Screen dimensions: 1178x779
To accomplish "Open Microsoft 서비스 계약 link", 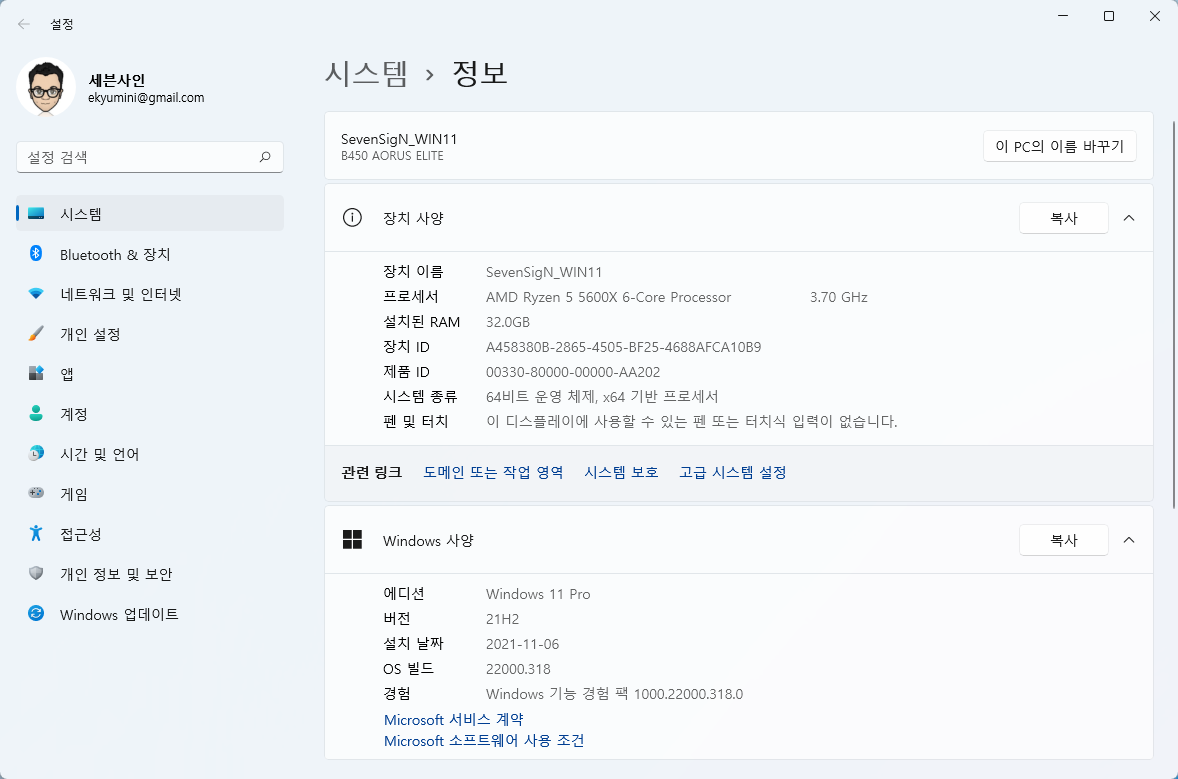I will [x=454, y=720].
